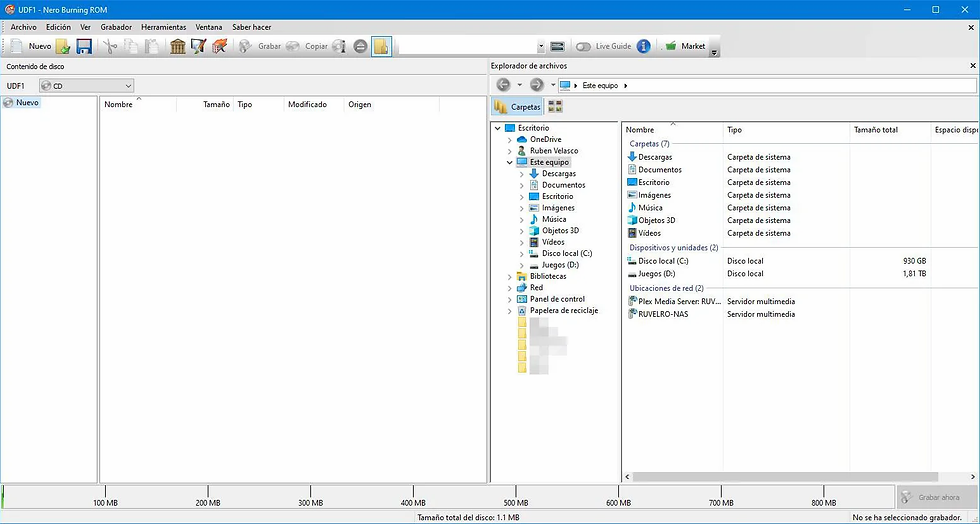The height and width of the screenshot is (524, 980).
Task: Select Disco local (C:) in file list
Action: [663, 261]
